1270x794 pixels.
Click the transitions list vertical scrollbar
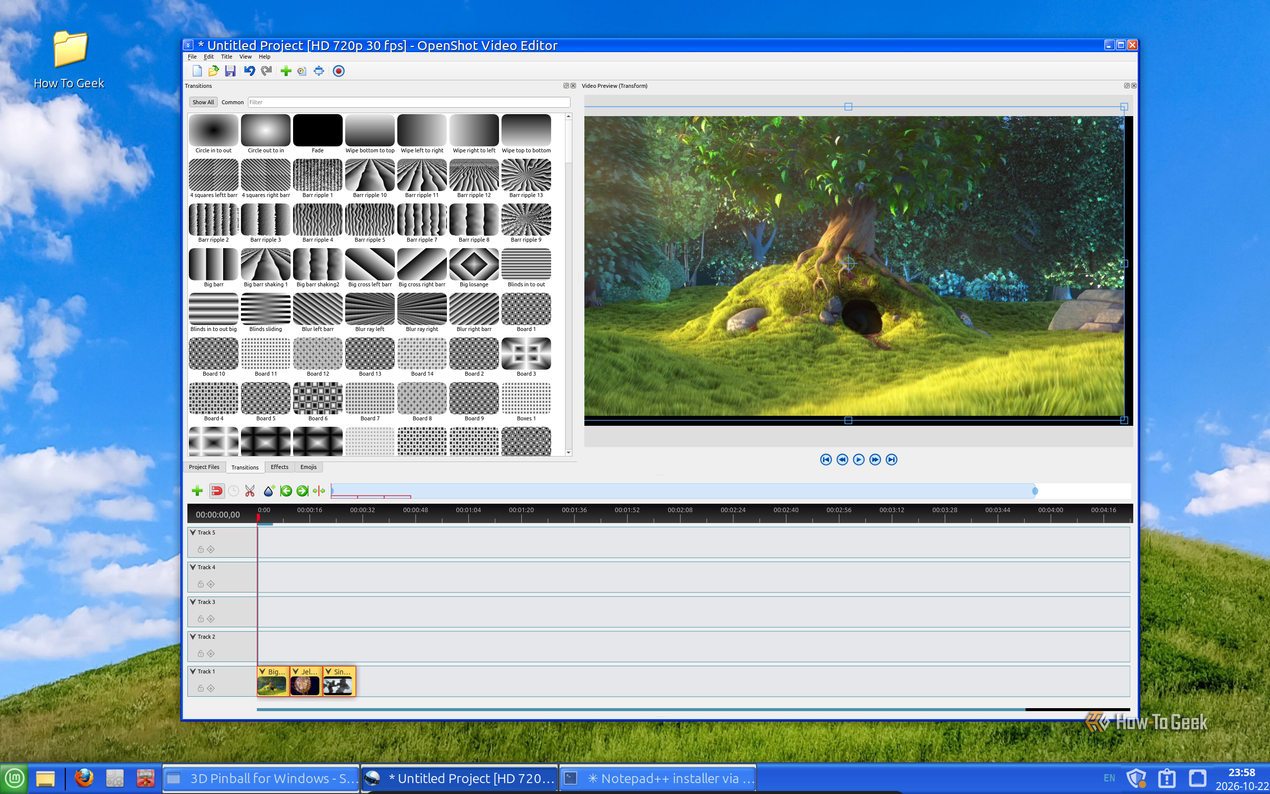coord(569,285)
